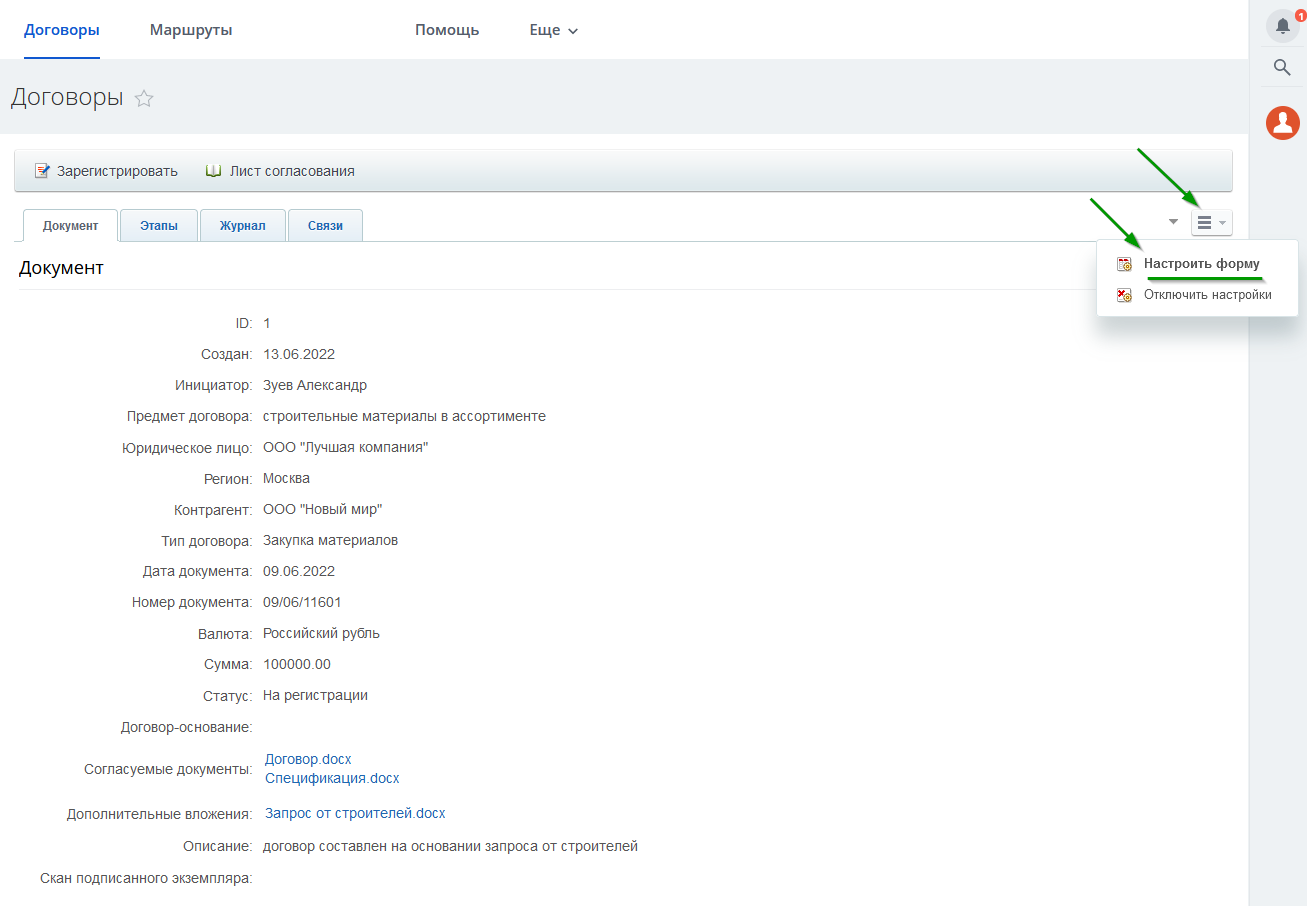The image size is (1307, 906).
Task: Select Настроить форму menu entry
Action: (x=1201, y=264)
